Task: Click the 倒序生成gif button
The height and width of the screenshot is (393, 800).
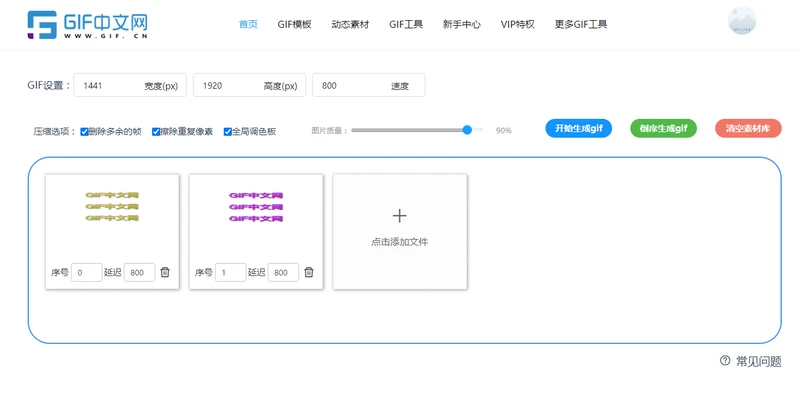Action: [664, 129]
